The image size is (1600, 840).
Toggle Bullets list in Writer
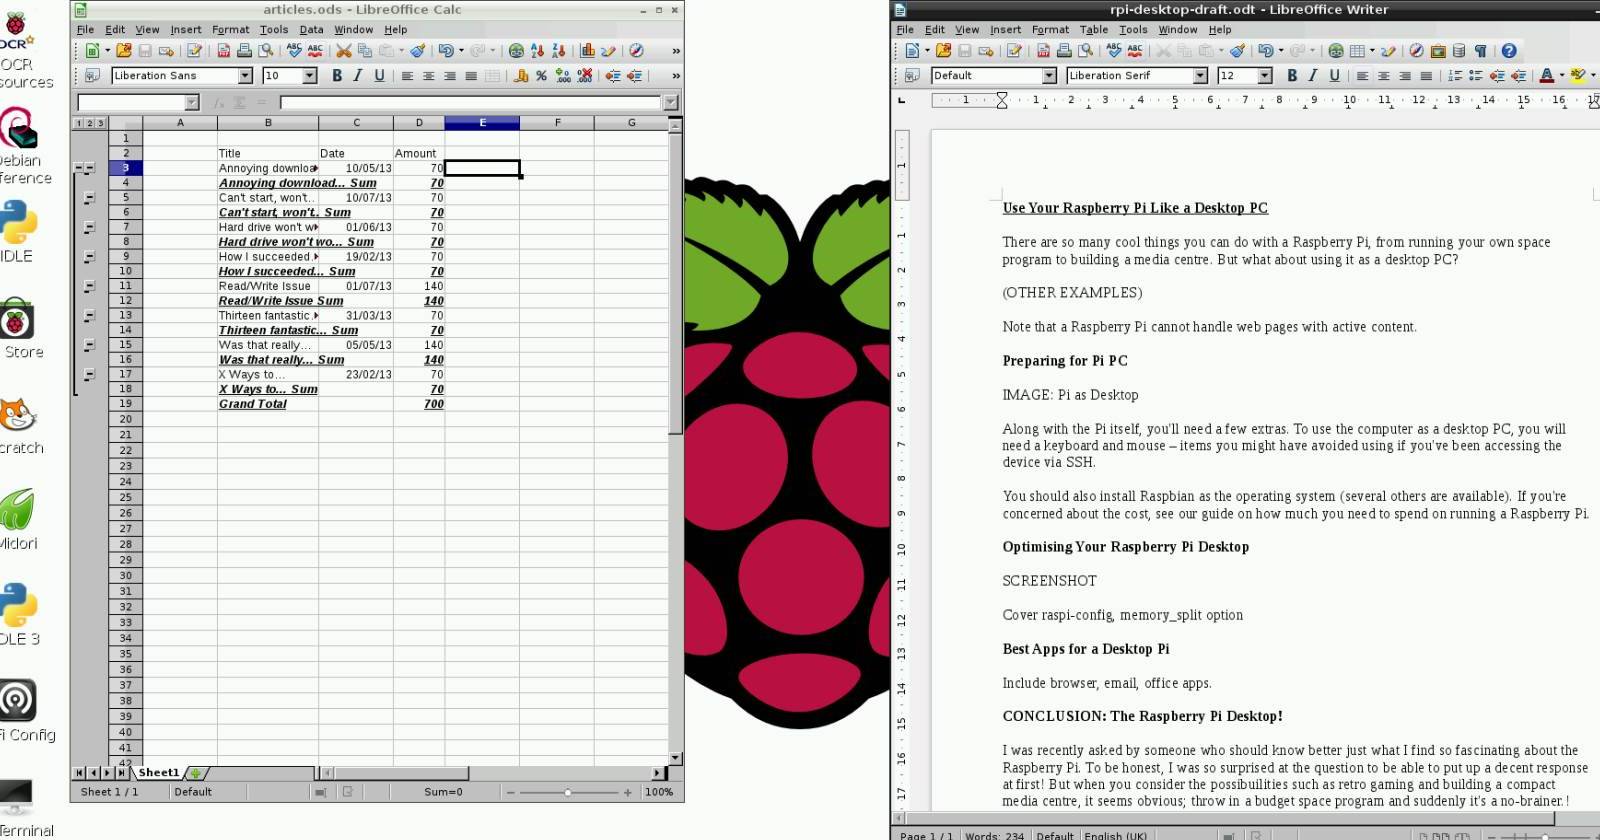pos(1476,75)
